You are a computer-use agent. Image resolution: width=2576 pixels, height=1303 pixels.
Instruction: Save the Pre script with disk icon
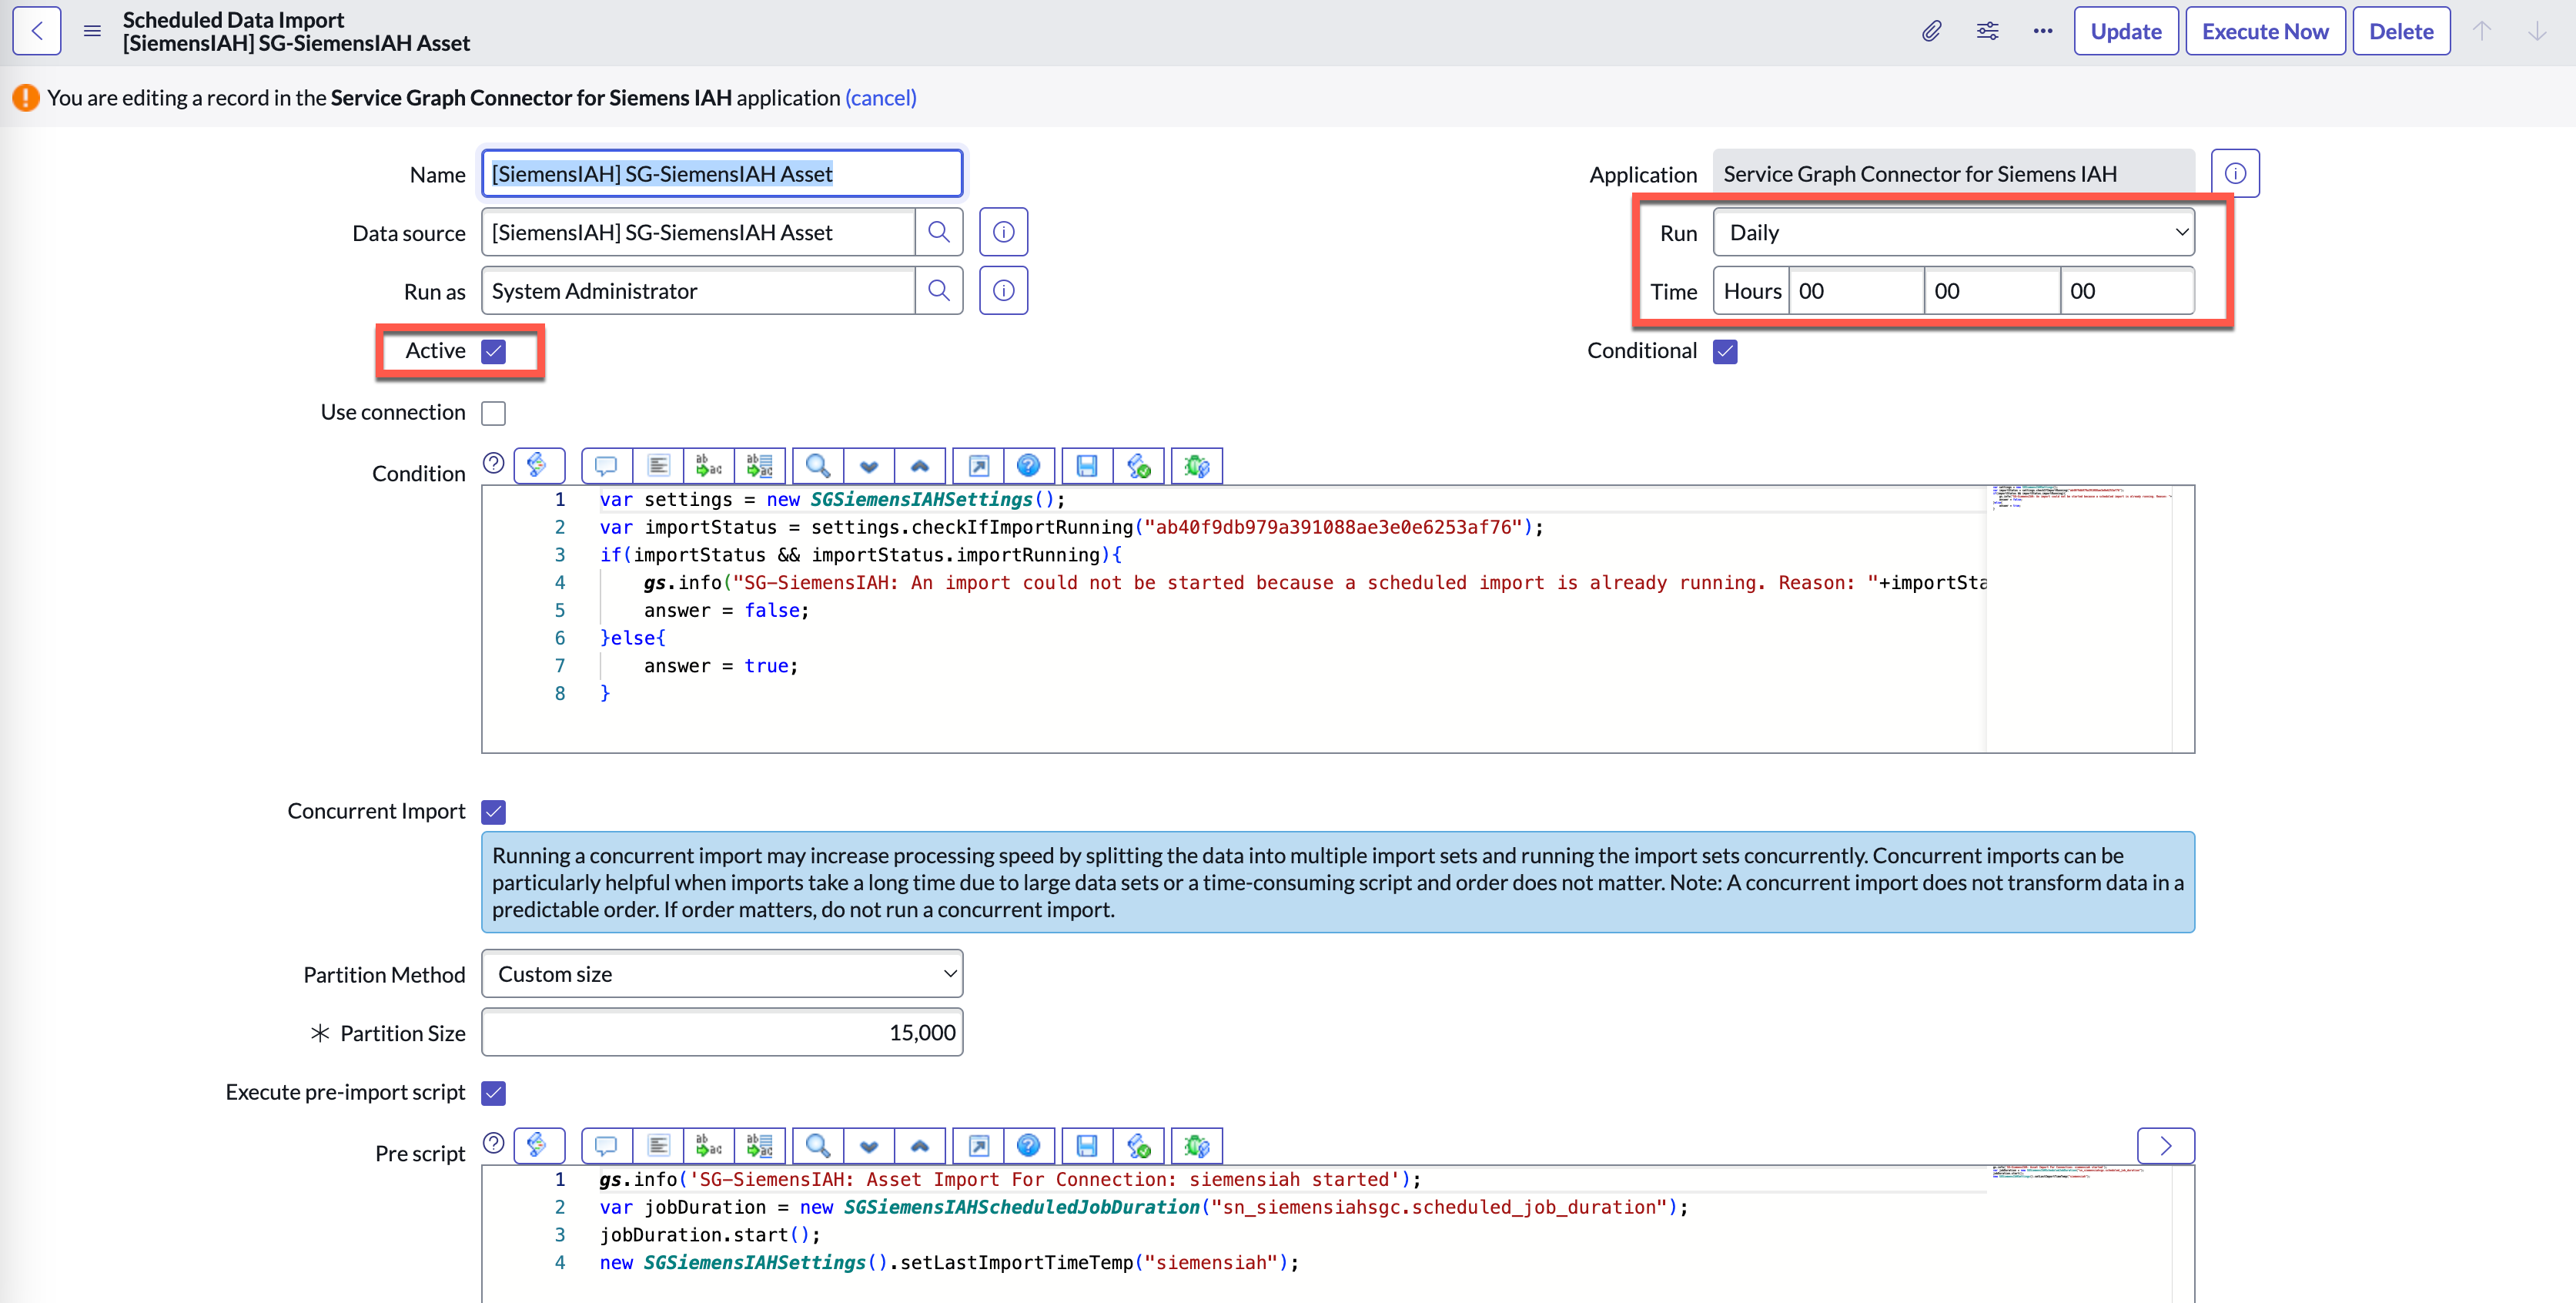click(1087, 1146)
